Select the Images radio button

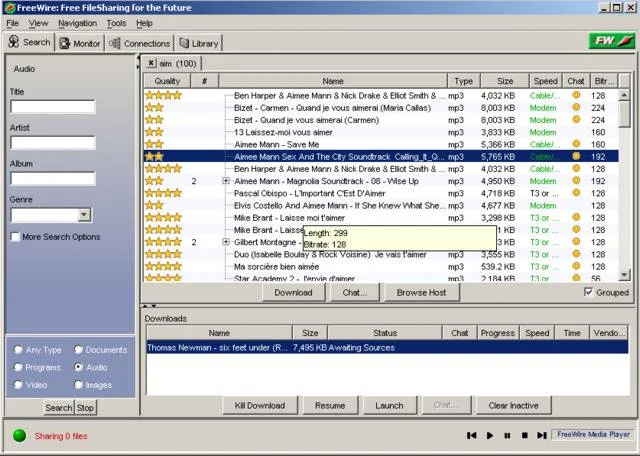[x=78, y=385]
